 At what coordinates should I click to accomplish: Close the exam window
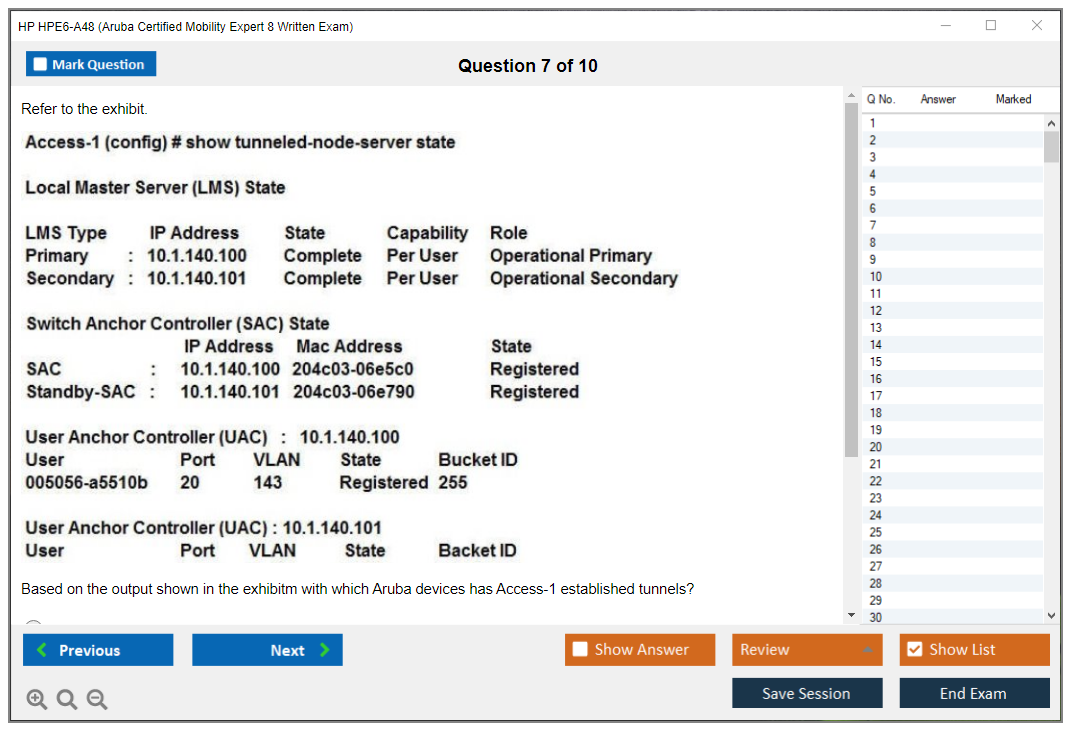point(1037,26)
